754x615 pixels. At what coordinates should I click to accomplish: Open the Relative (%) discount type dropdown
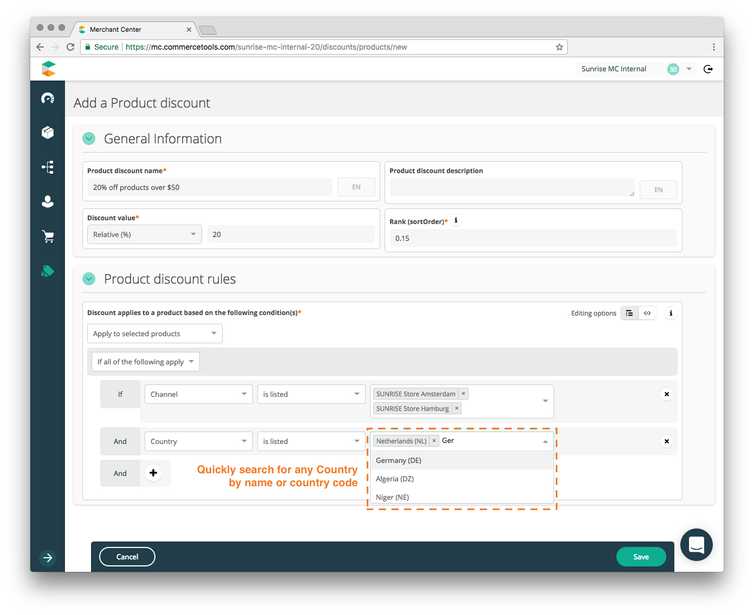[144, 235]
